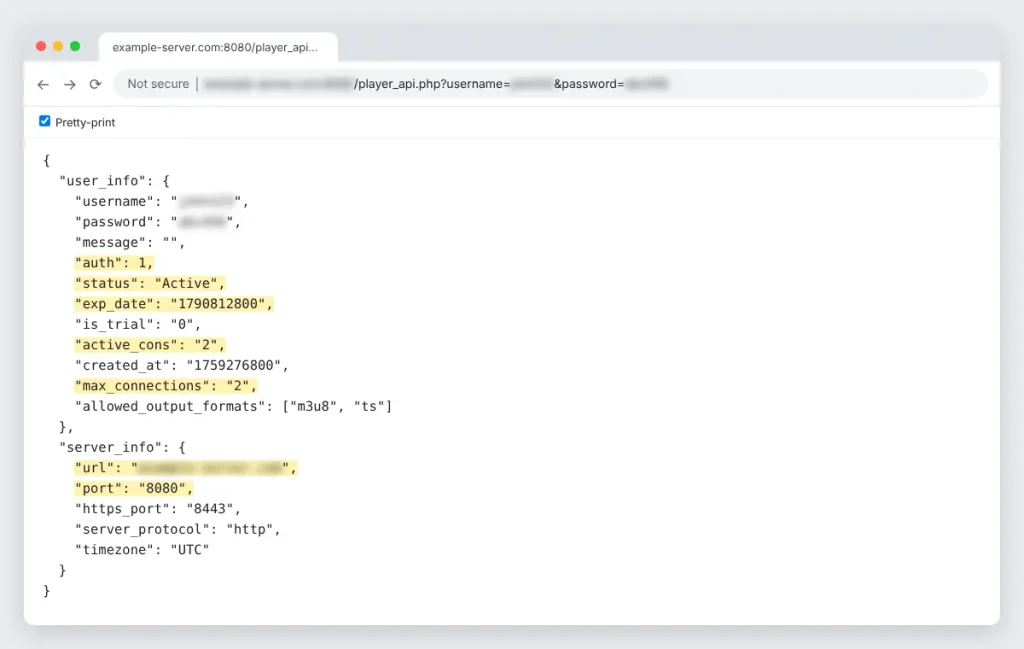Click the "timezone": "UTC" line
Screen dimensions: 1024x649
point(142,550)
